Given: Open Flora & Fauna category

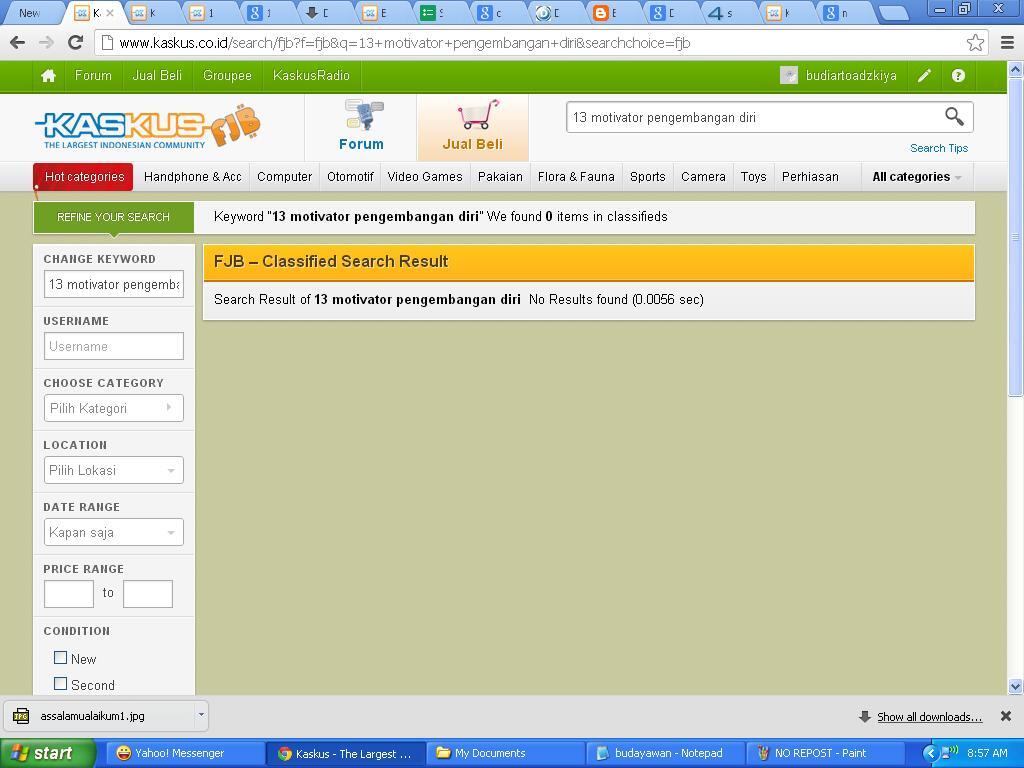Looking at the screenshot, I should [x=576, y=177].
